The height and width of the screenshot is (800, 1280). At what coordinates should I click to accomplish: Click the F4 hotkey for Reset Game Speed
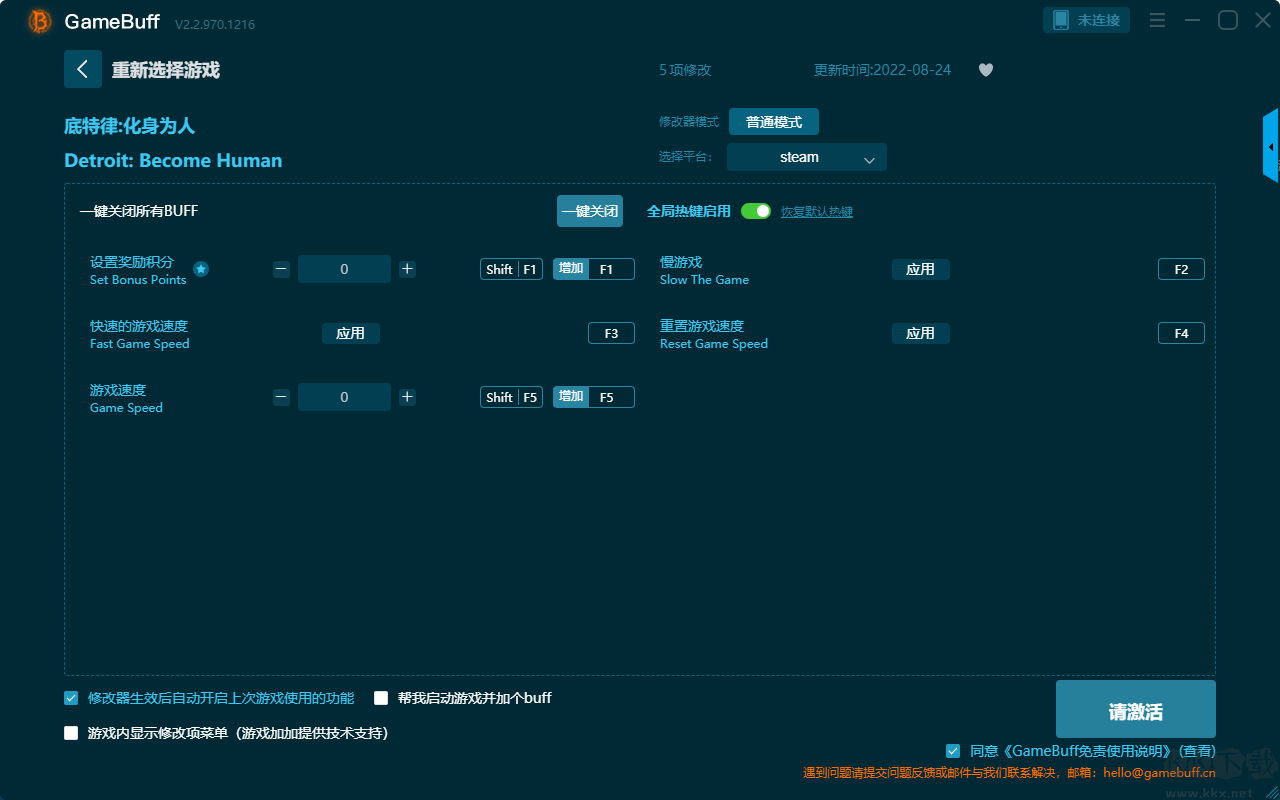coord(1181,333)
